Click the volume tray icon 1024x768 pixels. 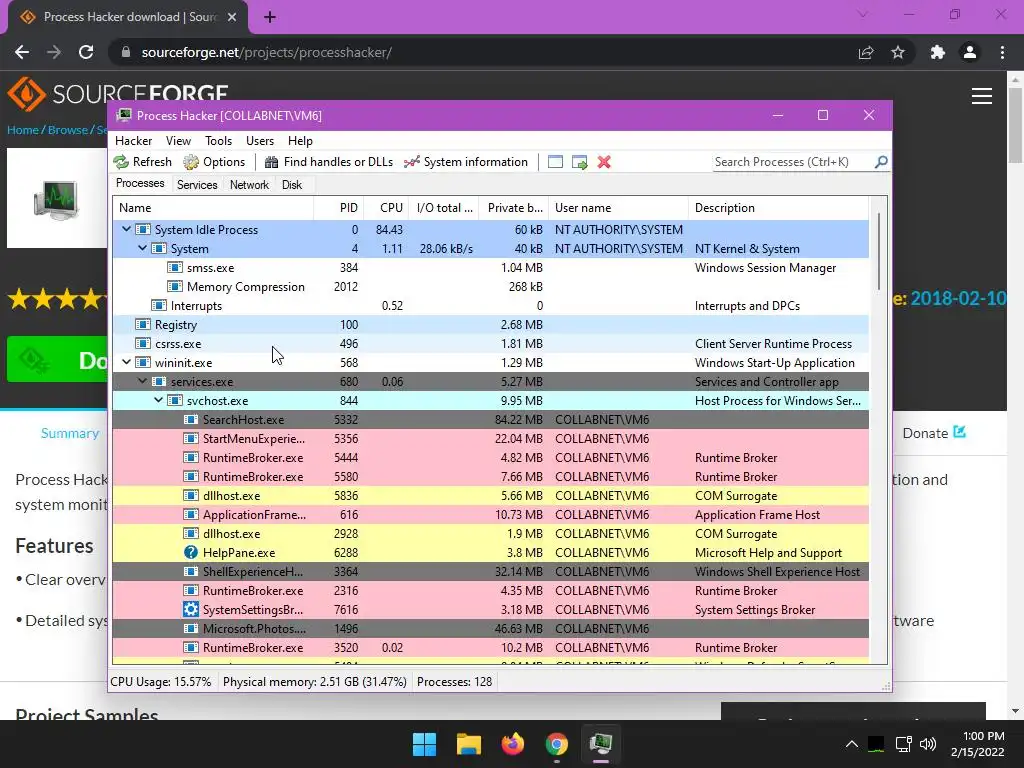[x=927, y=744]
